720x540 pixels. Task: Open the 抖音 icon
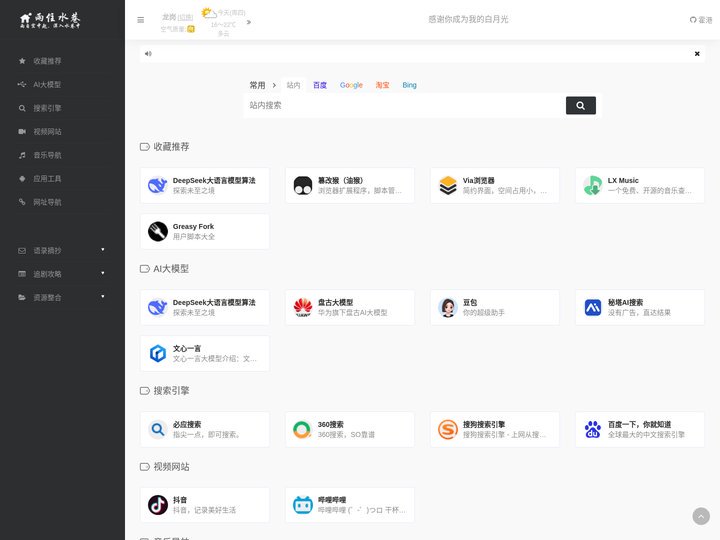point(158,505)
